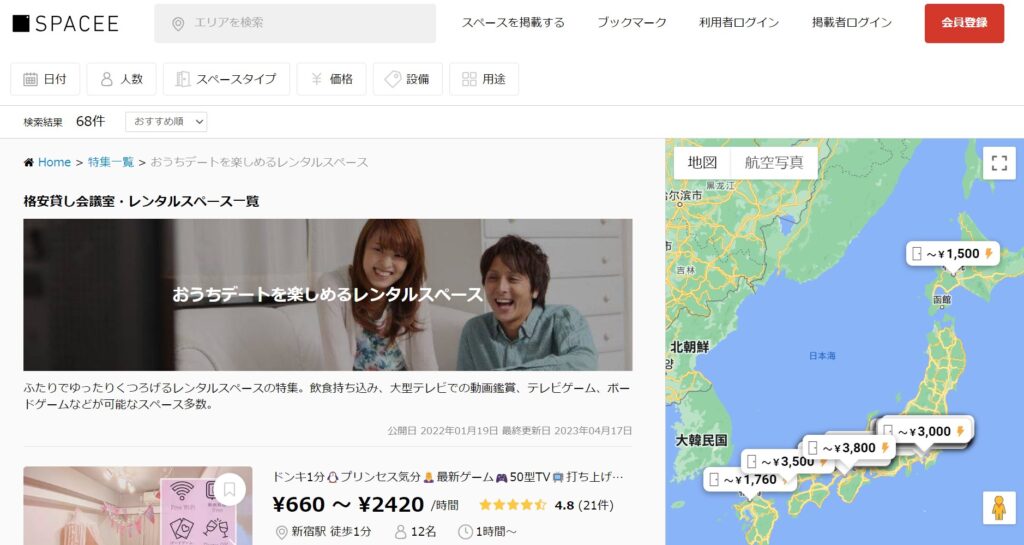The height and width of the screenshot is (545, 1024).
Task: Expand the スペースタイプ filter
Action: click(x=226, y=79)
